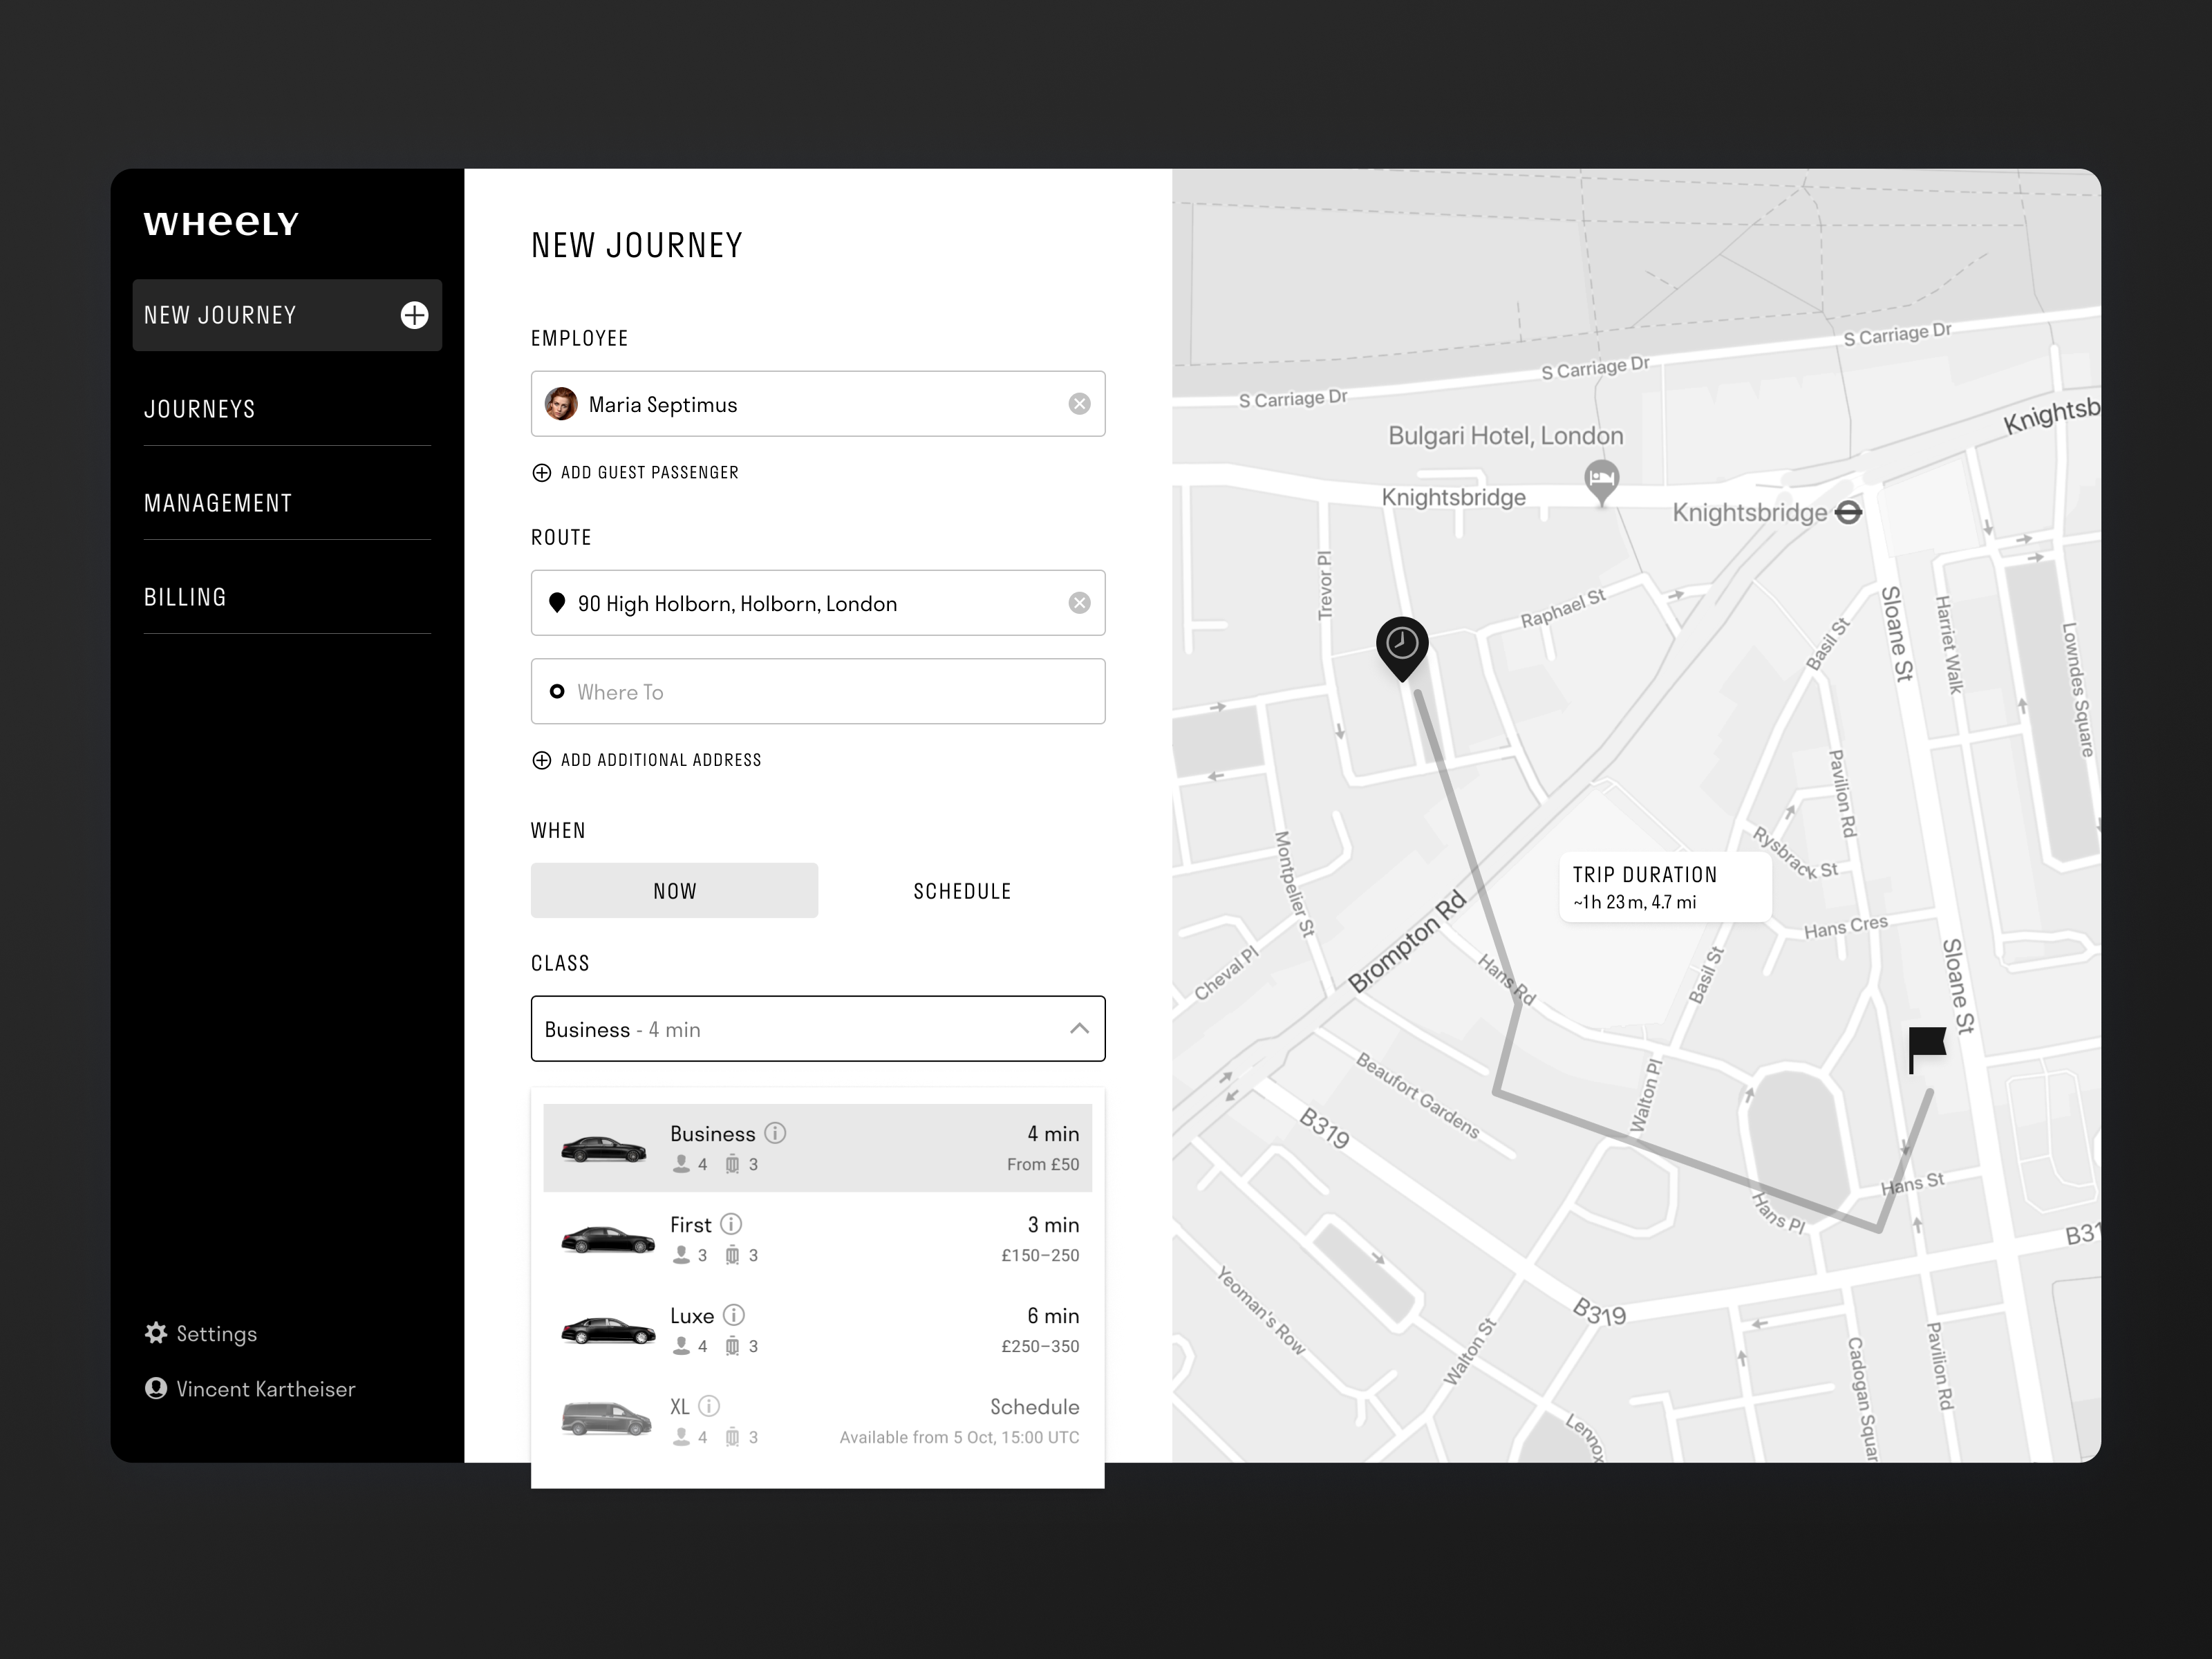This screenshot has height=1659, width=2212.
Task: Click the Wheely logo
Action: (221, 224)
